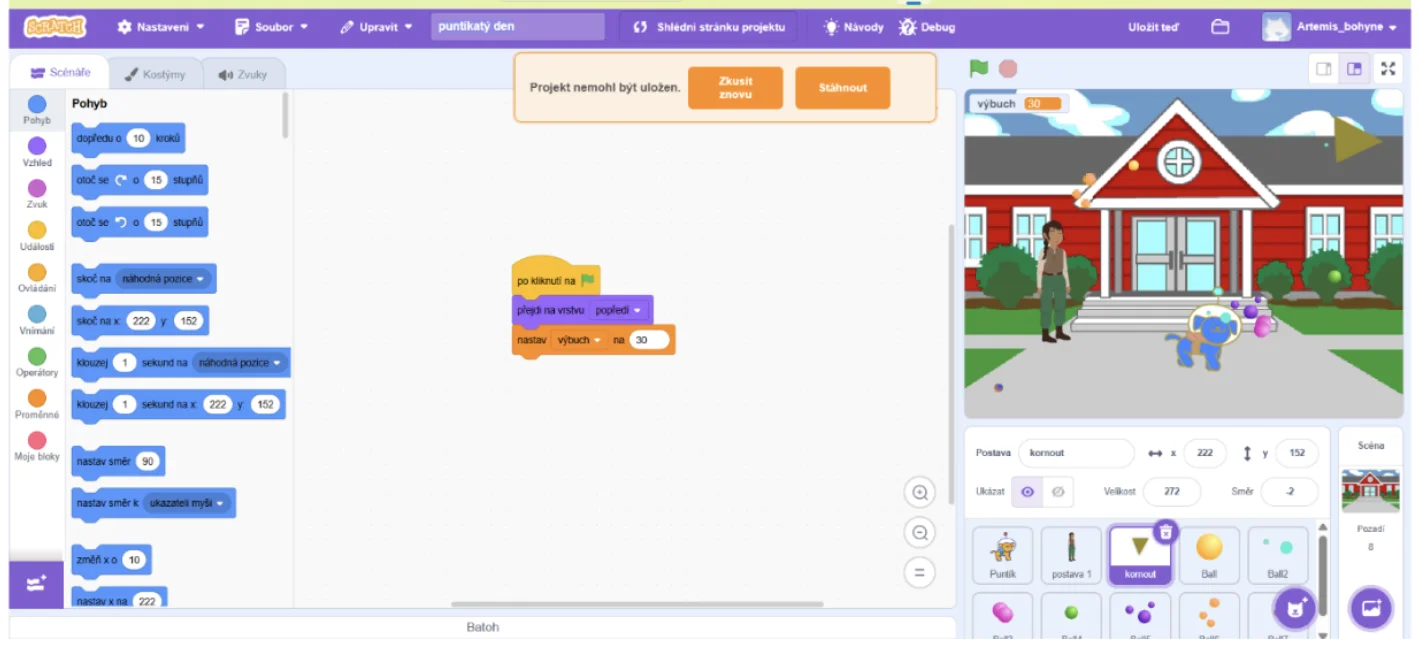1420x652 pixels.
Task: Select the Puntík sprite thumbnail
Action: (x=1002, y=554)
